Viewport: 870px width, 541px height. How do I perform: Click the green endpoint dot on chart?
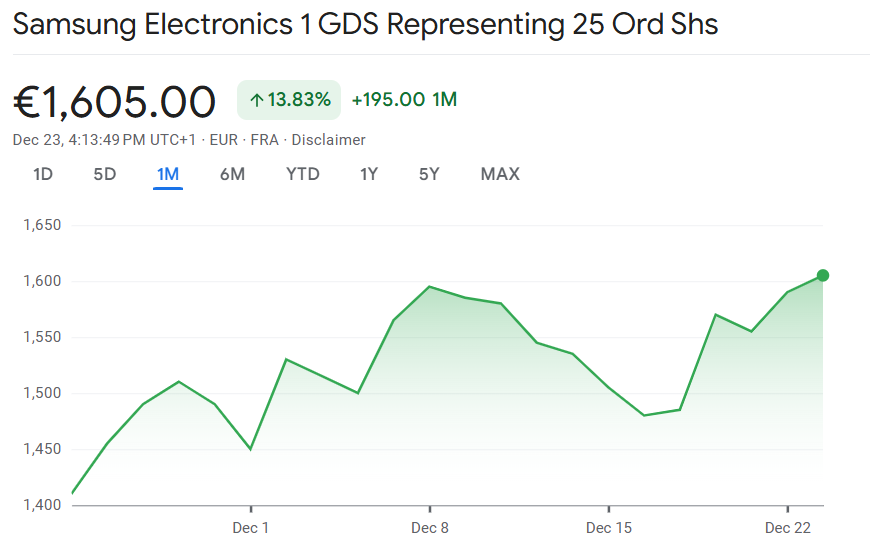(x=823, y=275)
